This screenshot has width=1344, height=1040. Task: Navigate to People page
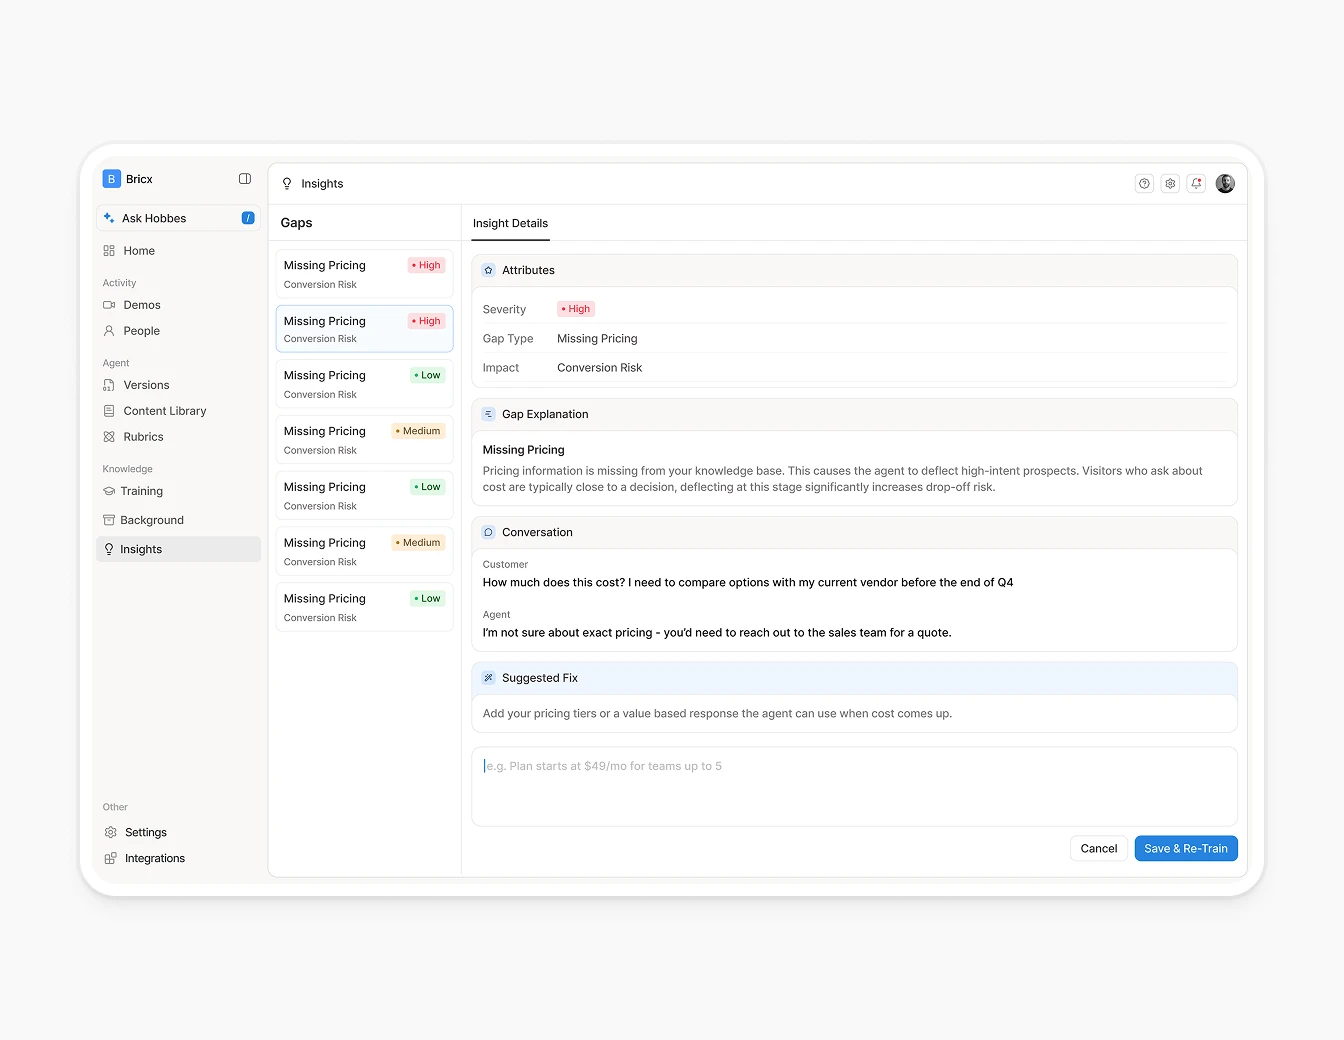point(141,331)
